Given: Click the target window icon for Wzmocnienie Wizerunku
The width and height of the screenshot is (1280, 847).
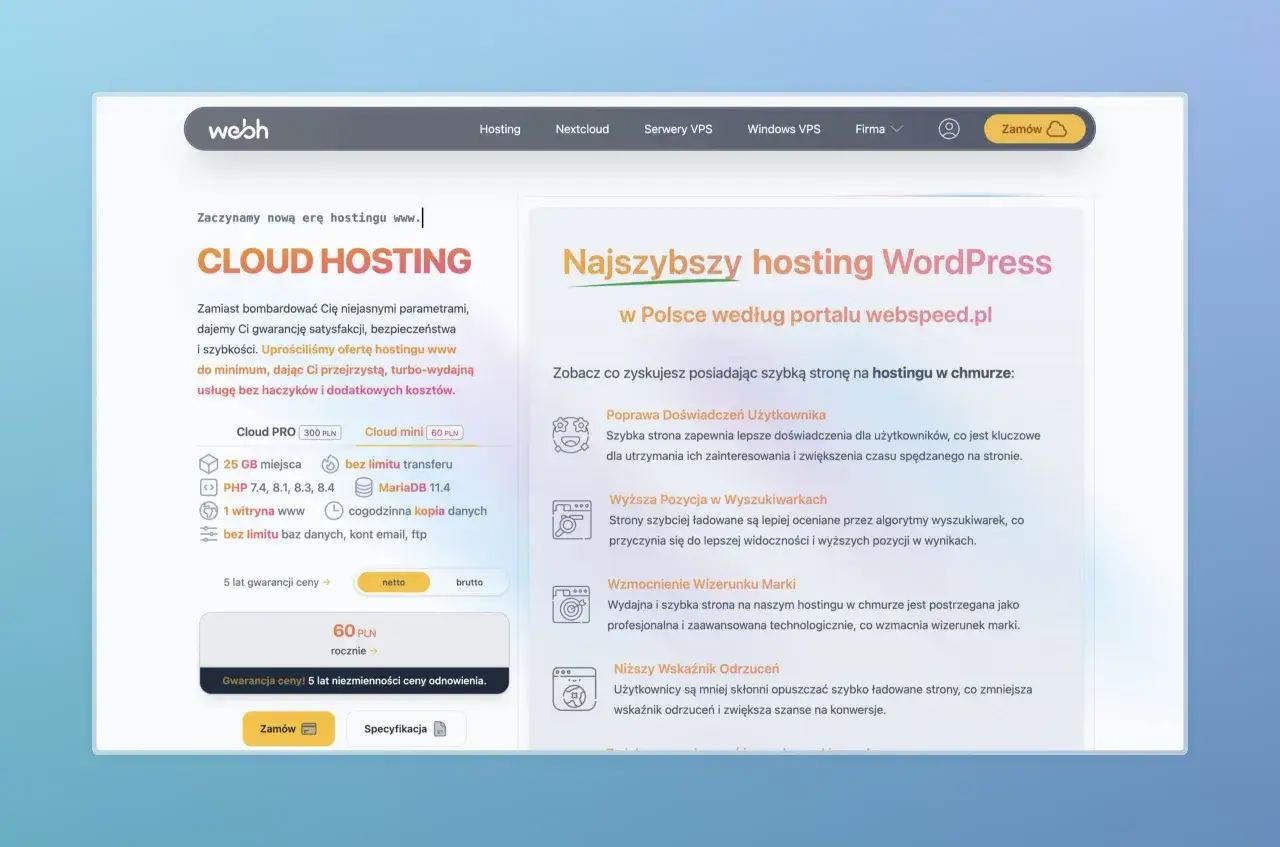Looking at the screenshot, I should [572, 604].
